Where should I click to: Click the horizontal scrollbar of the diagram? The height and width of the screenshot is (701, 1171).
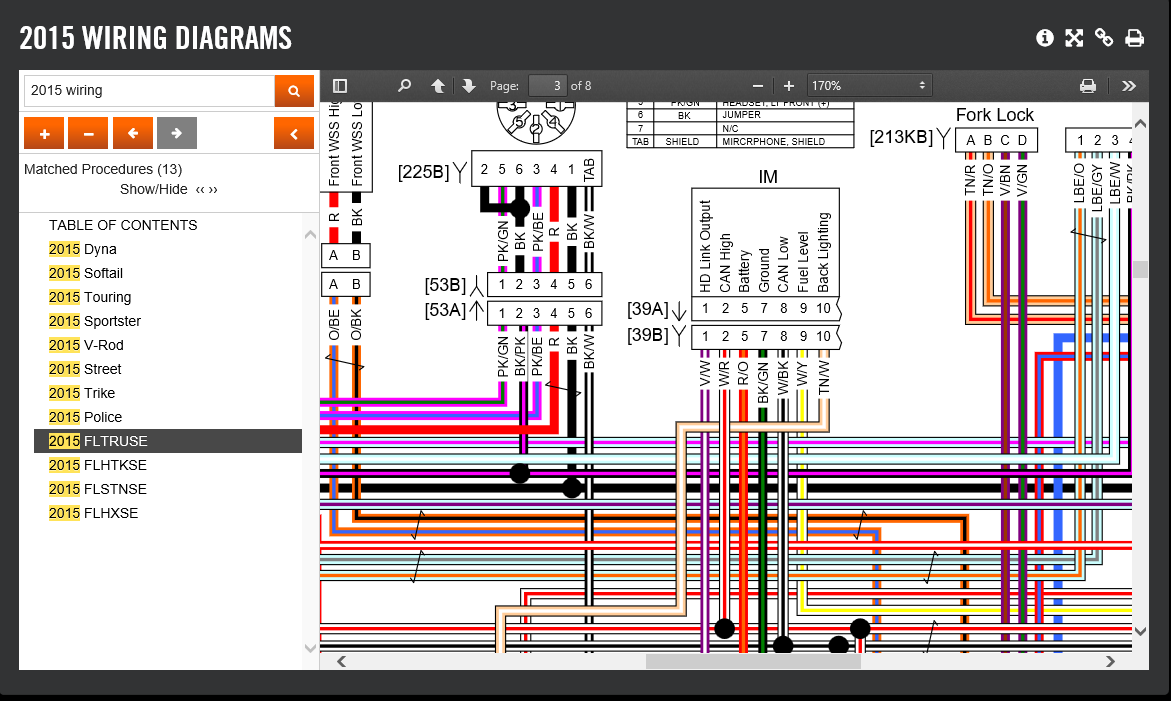click(752, 661)
